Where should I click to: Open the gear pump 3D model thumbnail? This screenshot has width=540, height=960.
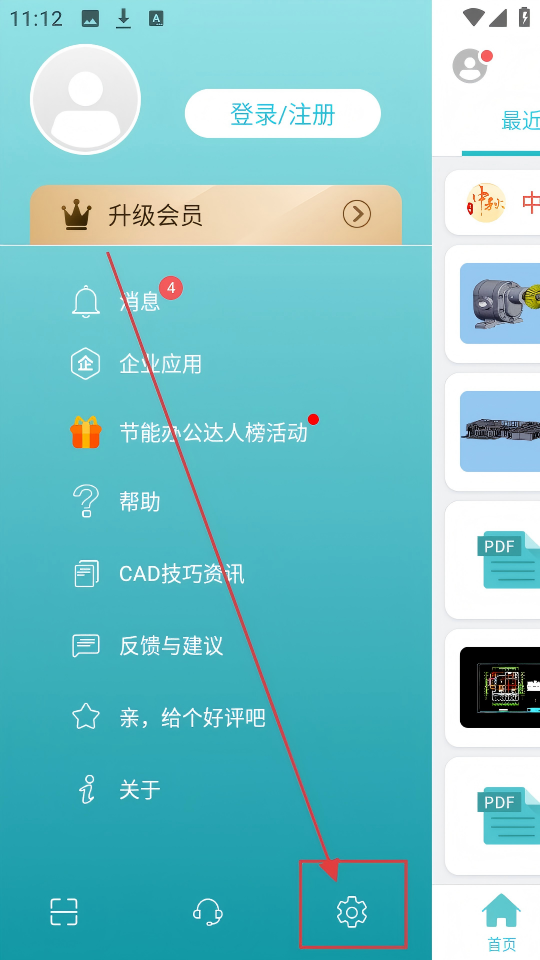coord(500,304)
